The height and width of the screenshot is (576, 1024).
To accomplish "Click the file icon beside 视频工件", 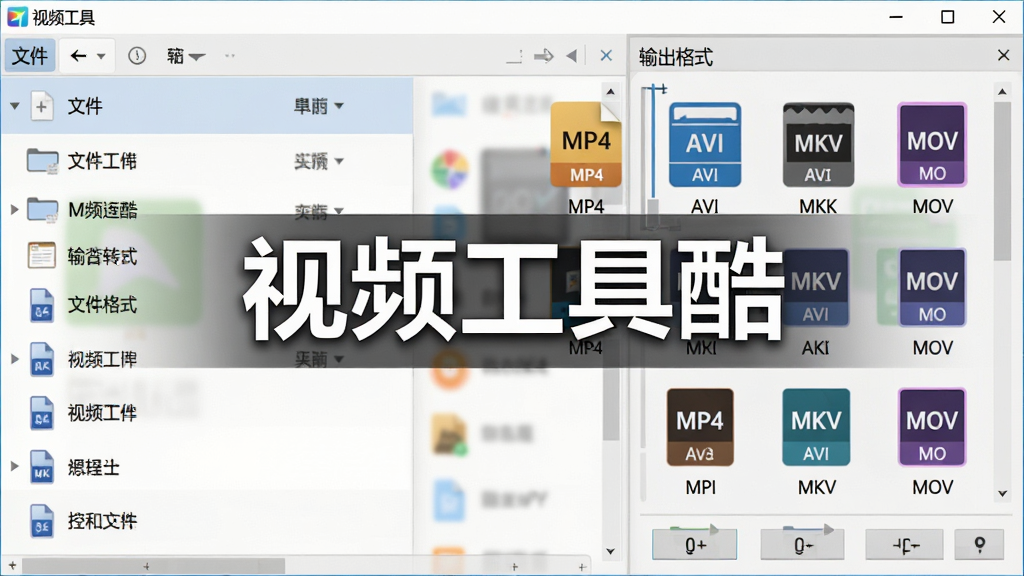I will point(42,413).
